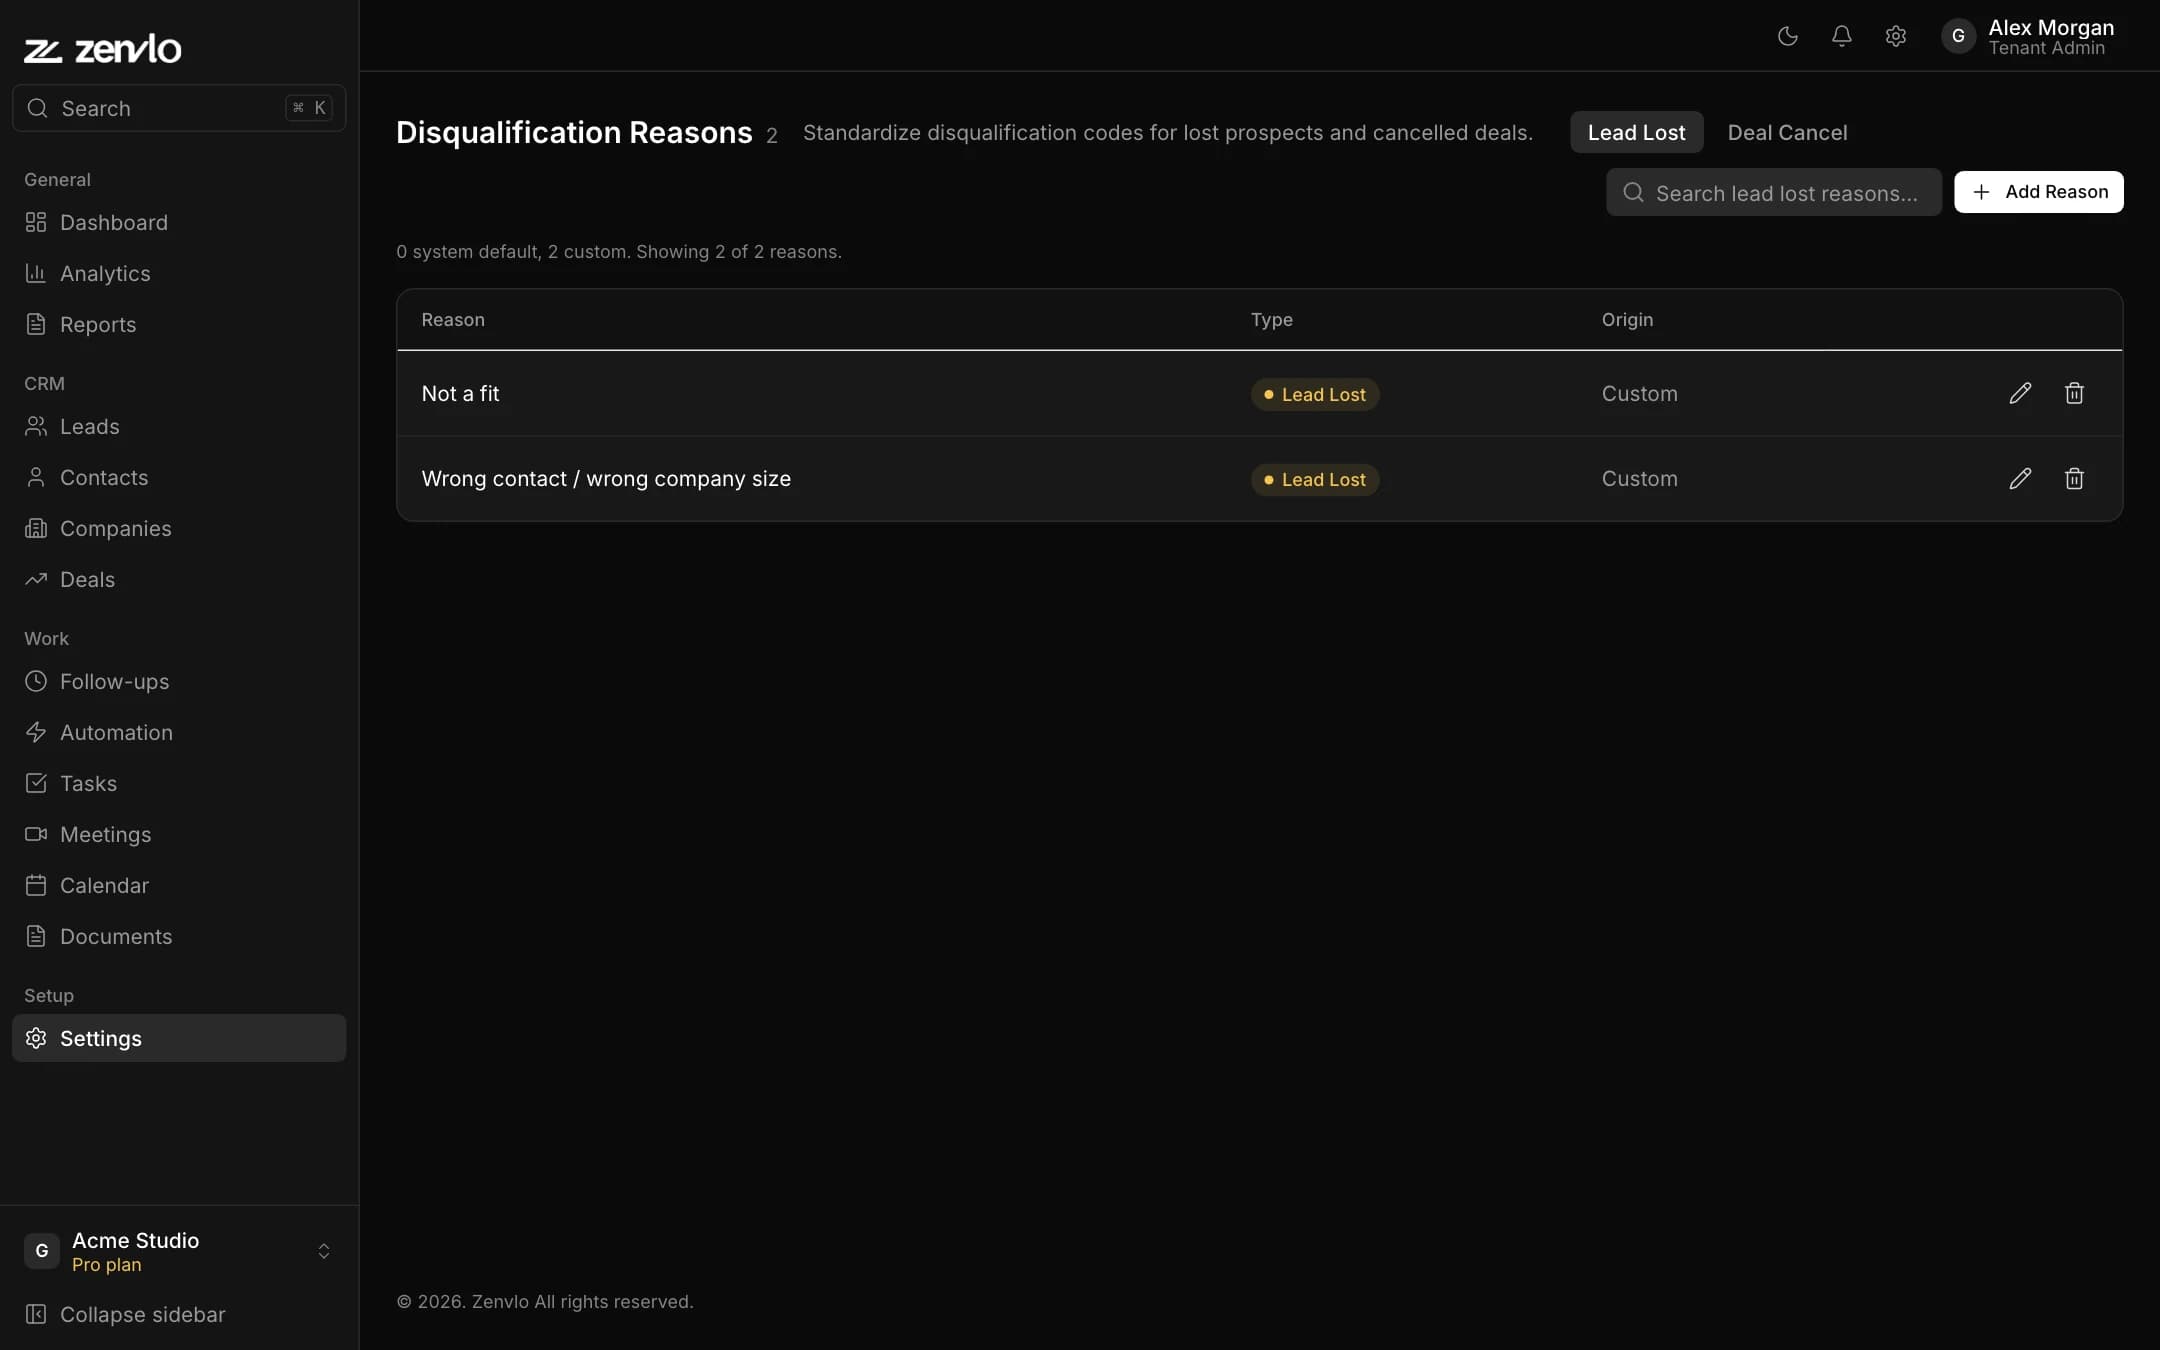The height and width of the screenshot is (1350, 2160).
Task: Navigate to Leads
Action: [x=179, y=426]
